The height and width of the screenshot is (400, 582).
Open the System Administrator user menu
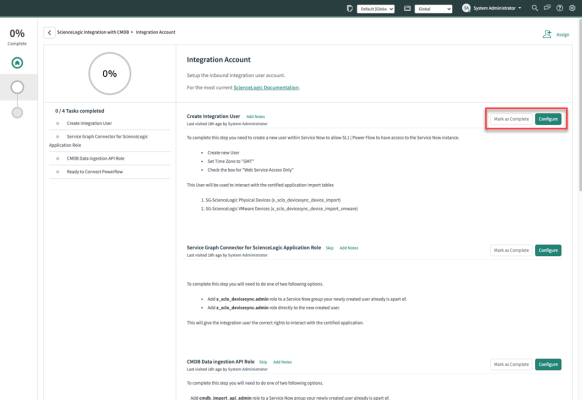[497, 8]
